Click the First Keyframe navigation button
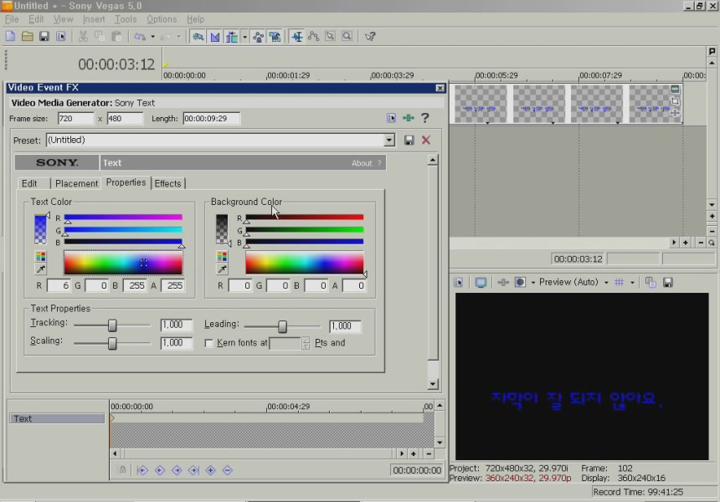This screenshot has height=502, width=720. click(x=142, y=470)
